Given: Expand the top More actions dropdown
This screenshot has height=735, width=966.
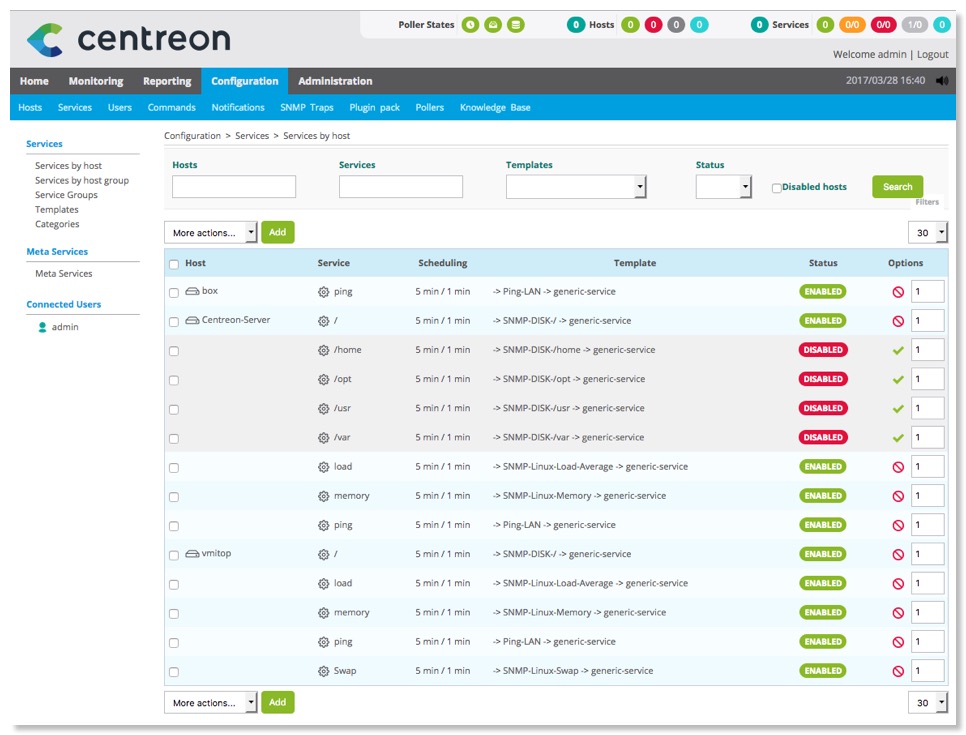Looking at the screenshot, I should click(x=210, y=233).
